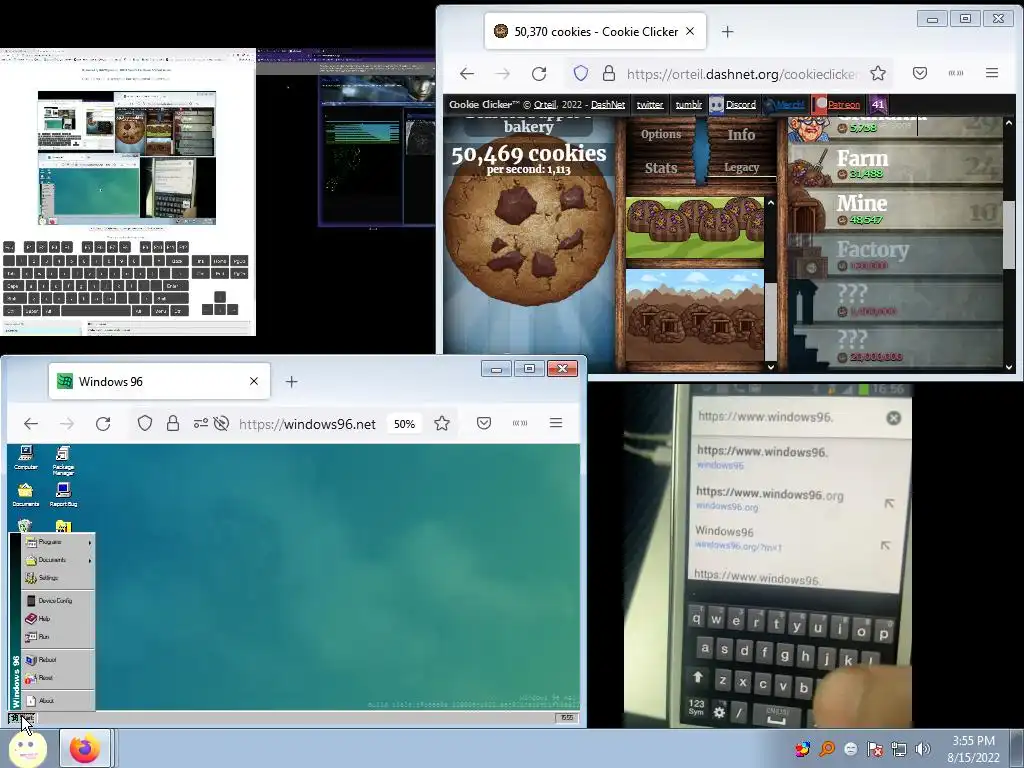1024x768 pixels.
Task: Bookmark windows96.net with the star icon
Action: [441, 423]
